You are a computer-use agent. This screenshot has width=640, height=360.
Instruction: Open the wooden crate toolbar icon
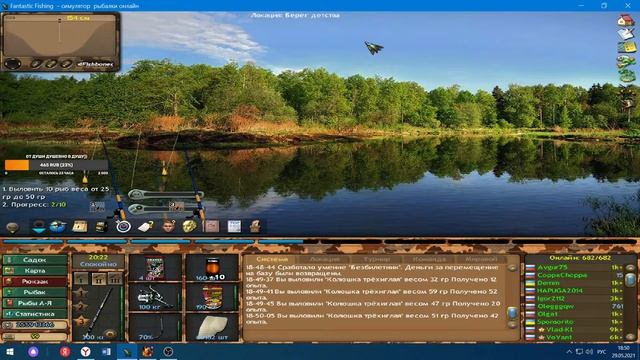click(x=80, y=227)
